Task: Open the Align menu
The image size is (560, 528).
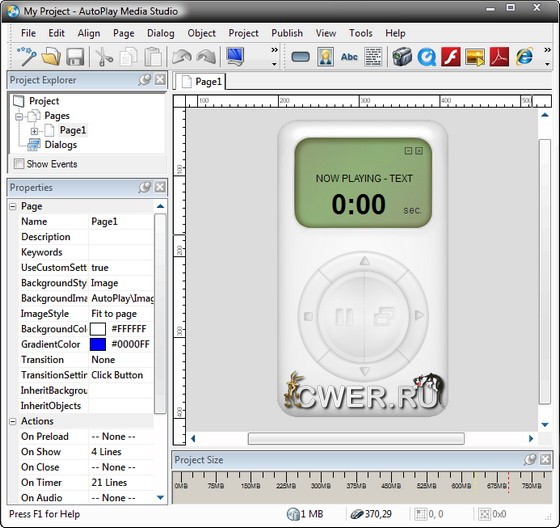Action: (x=89, y=33)
